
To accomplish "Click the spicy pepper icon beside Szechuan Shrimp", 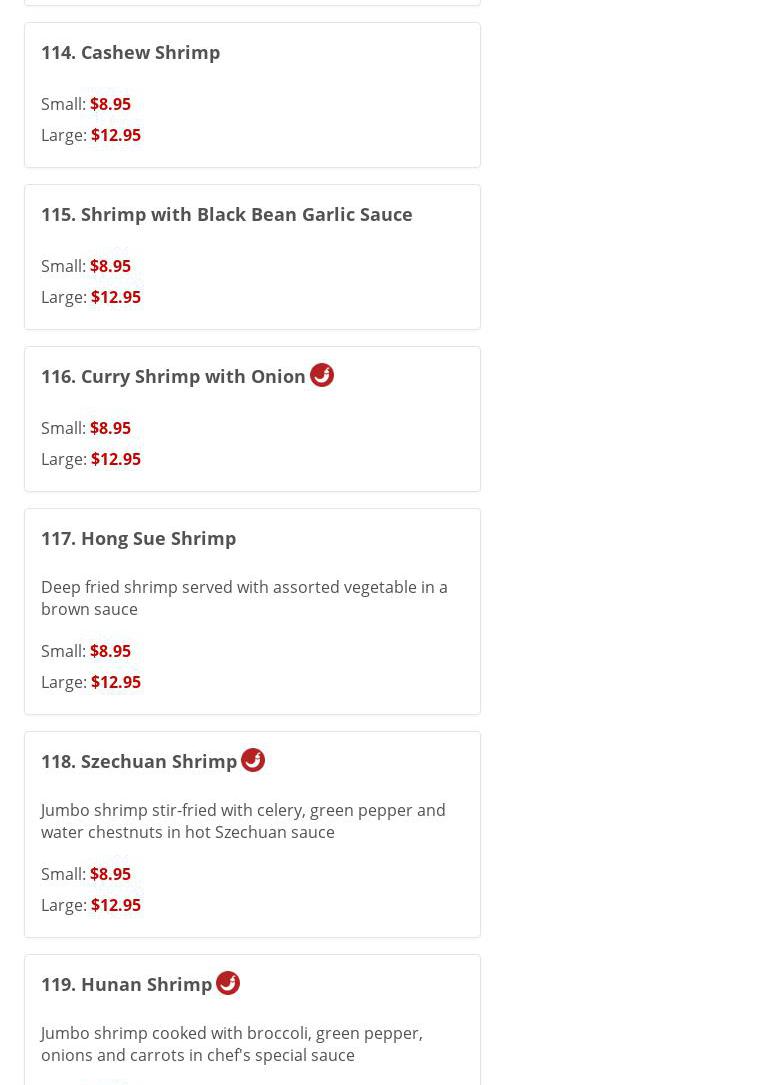I will click(253, 760).
